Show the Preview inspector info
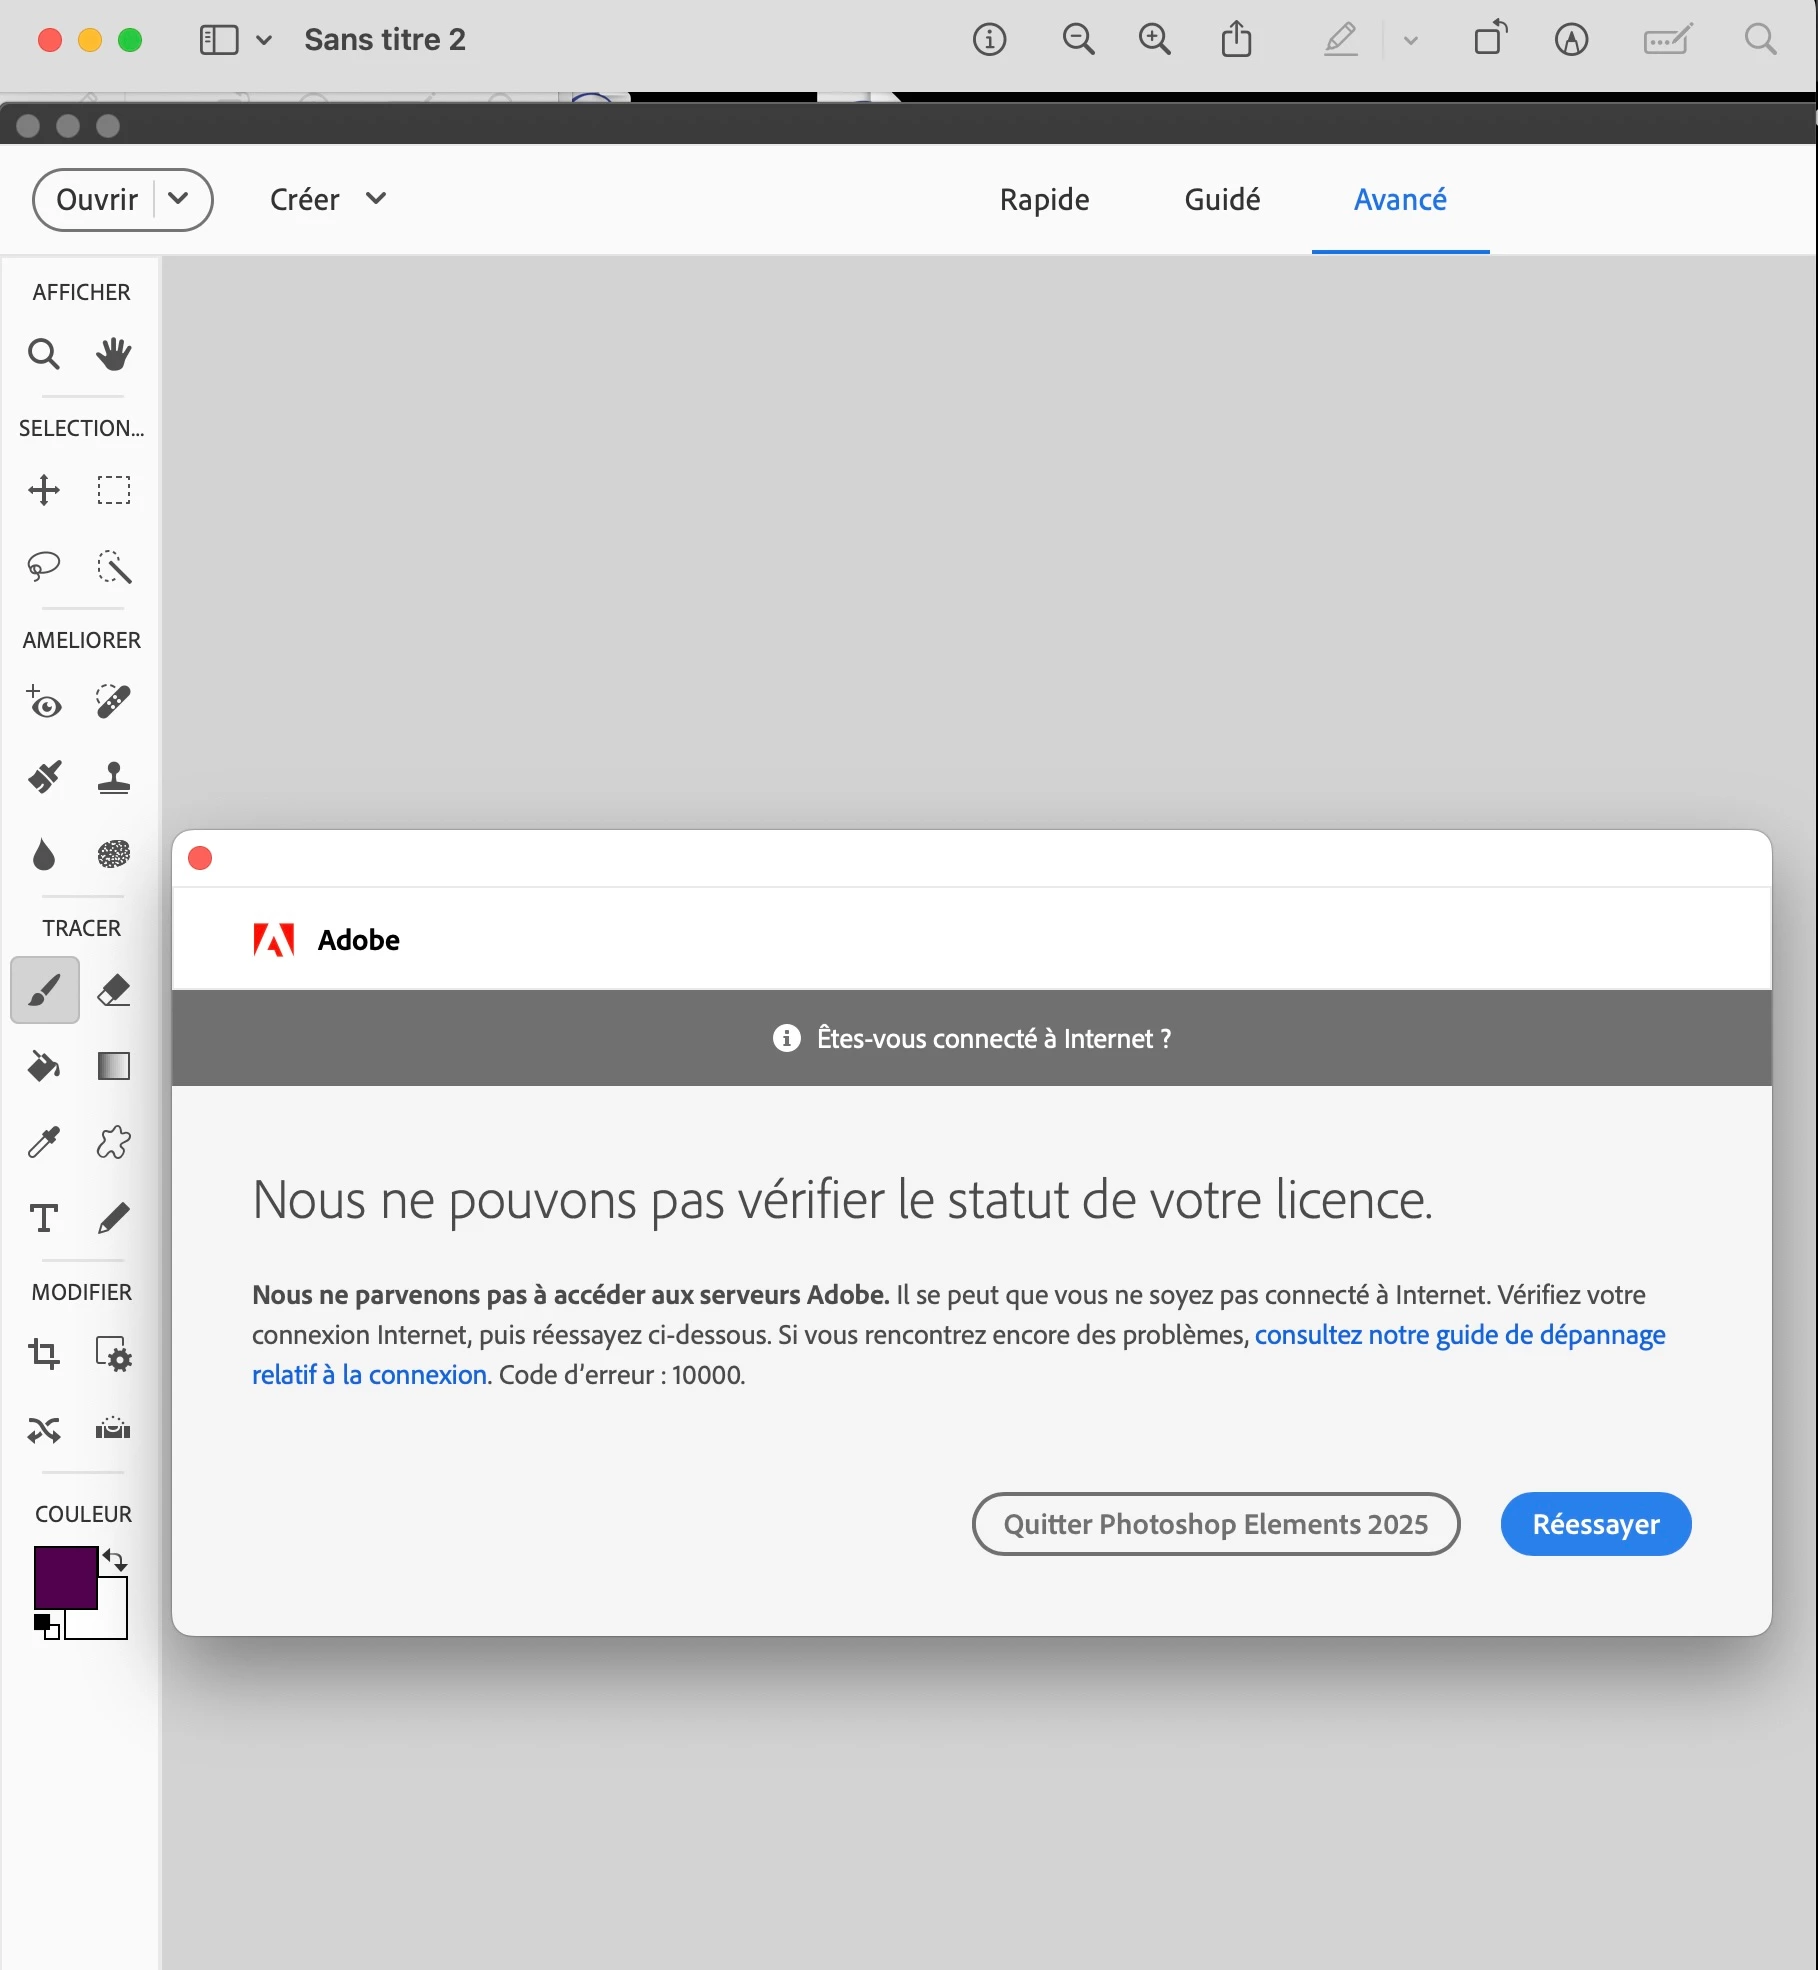 [989, 40]
